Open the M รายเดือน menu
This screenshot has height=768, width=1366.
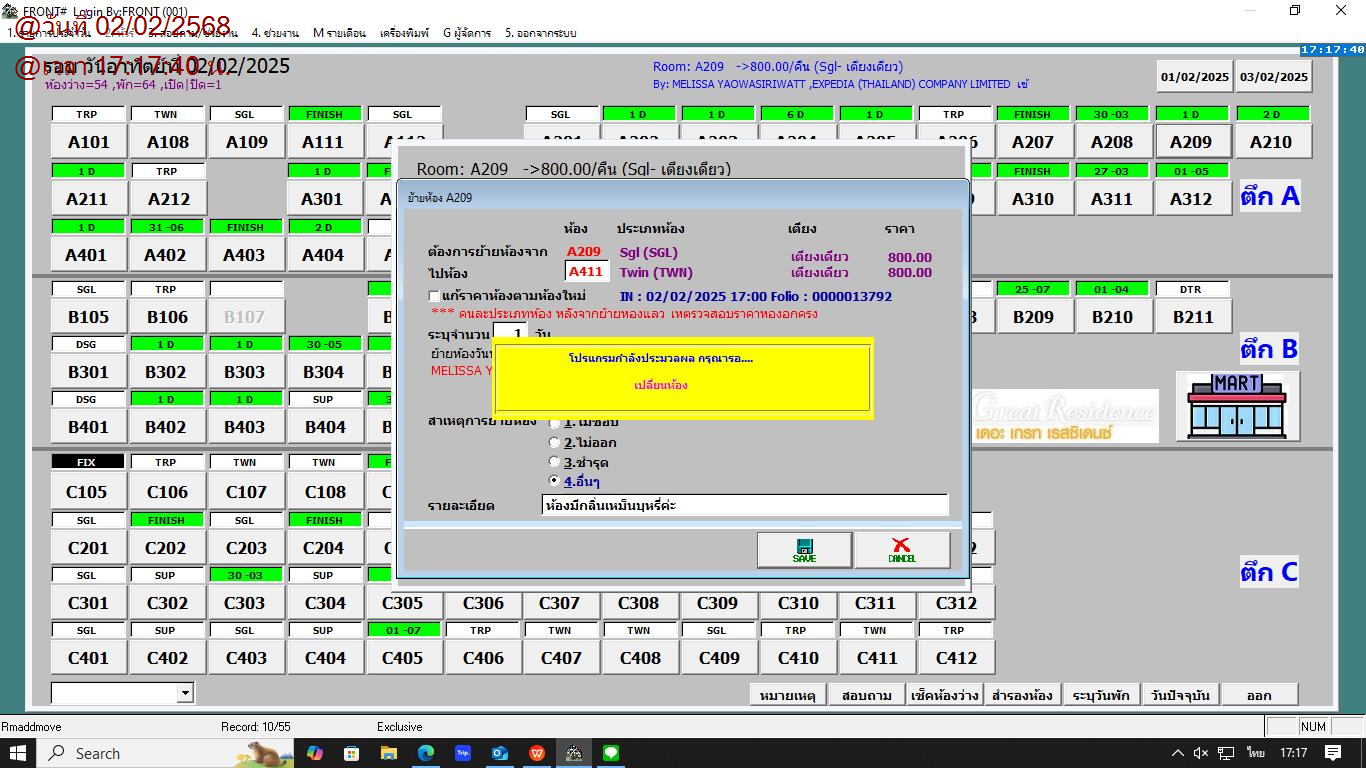(339, 33)
